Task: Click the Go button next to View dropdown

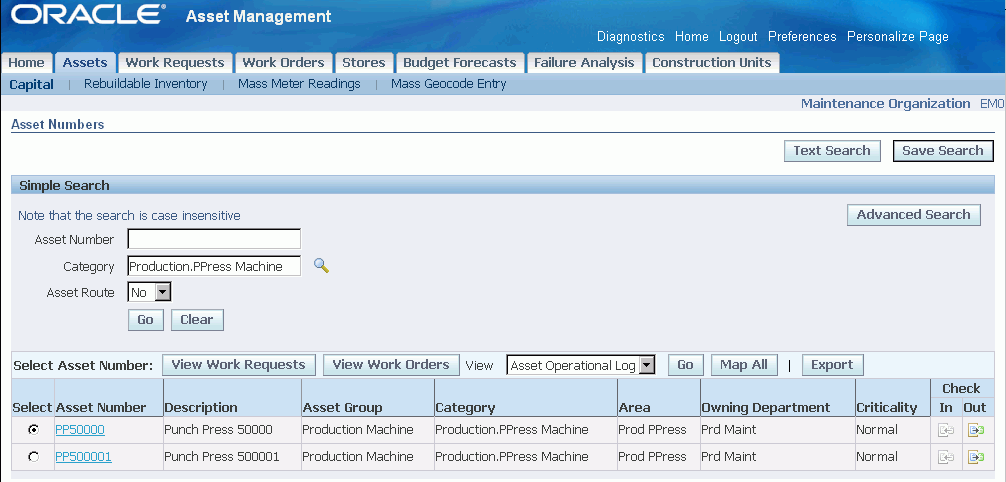Action: coord(685,365)
